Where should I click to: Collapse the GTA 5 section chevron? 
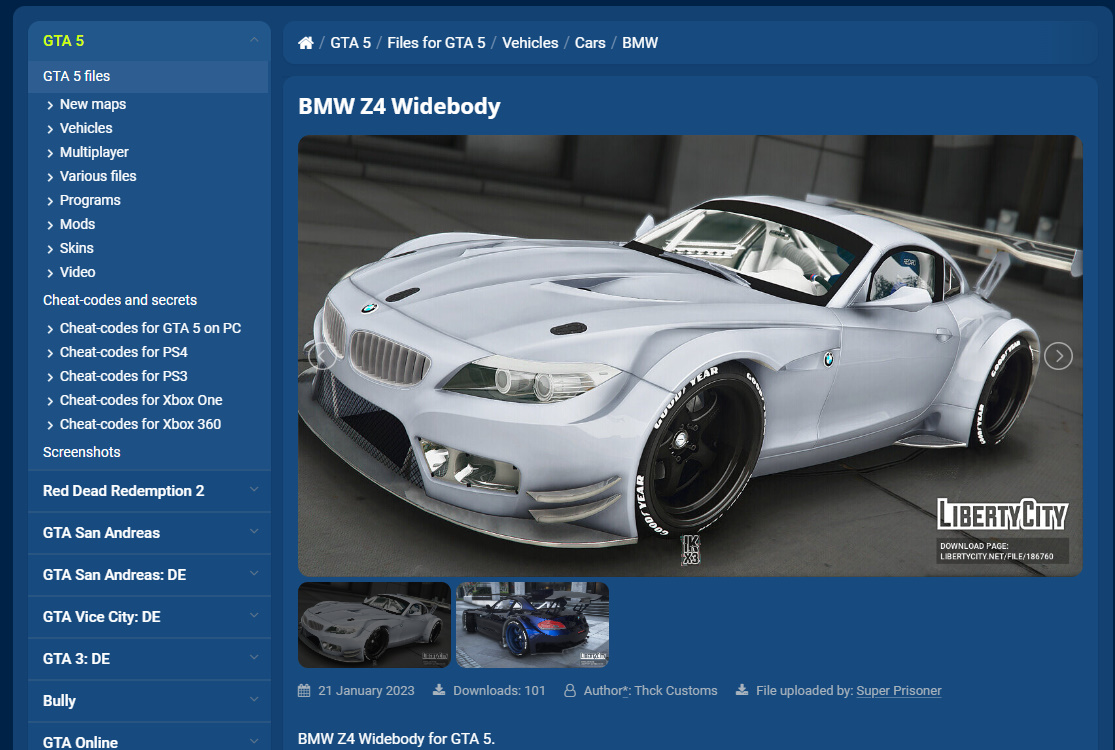point(254,41)
